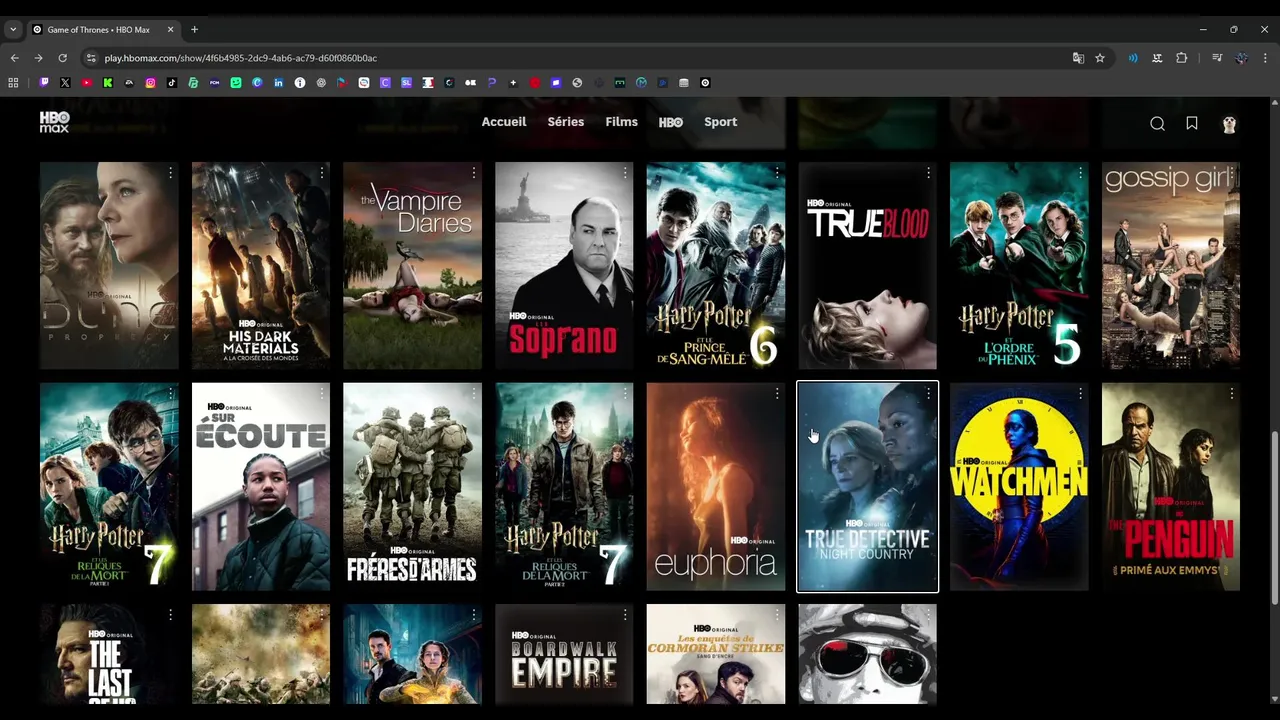Go to Sport in the navigation
Image resolution: width=1280 pixels, height=720 pixels.
[x=721, y=122]
